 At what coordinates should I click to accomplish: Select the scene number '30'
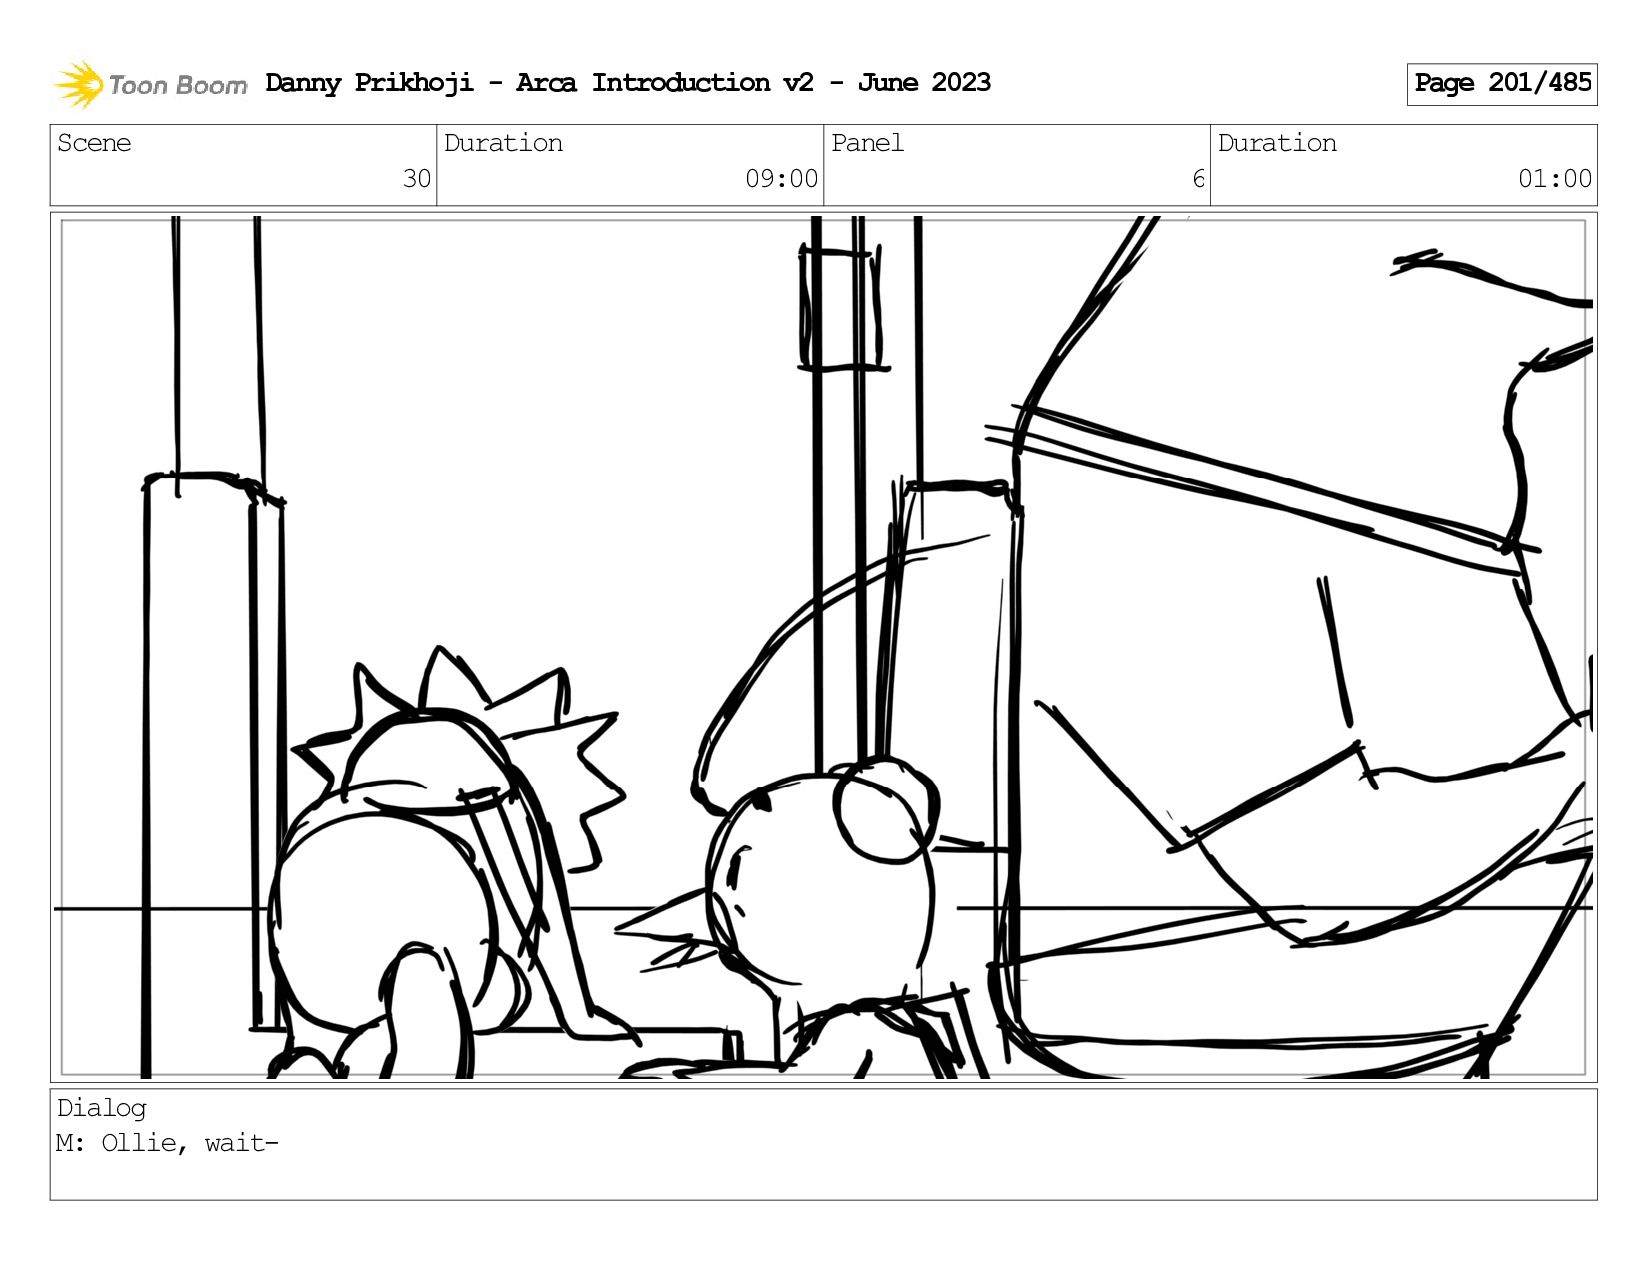coord(416,179)
